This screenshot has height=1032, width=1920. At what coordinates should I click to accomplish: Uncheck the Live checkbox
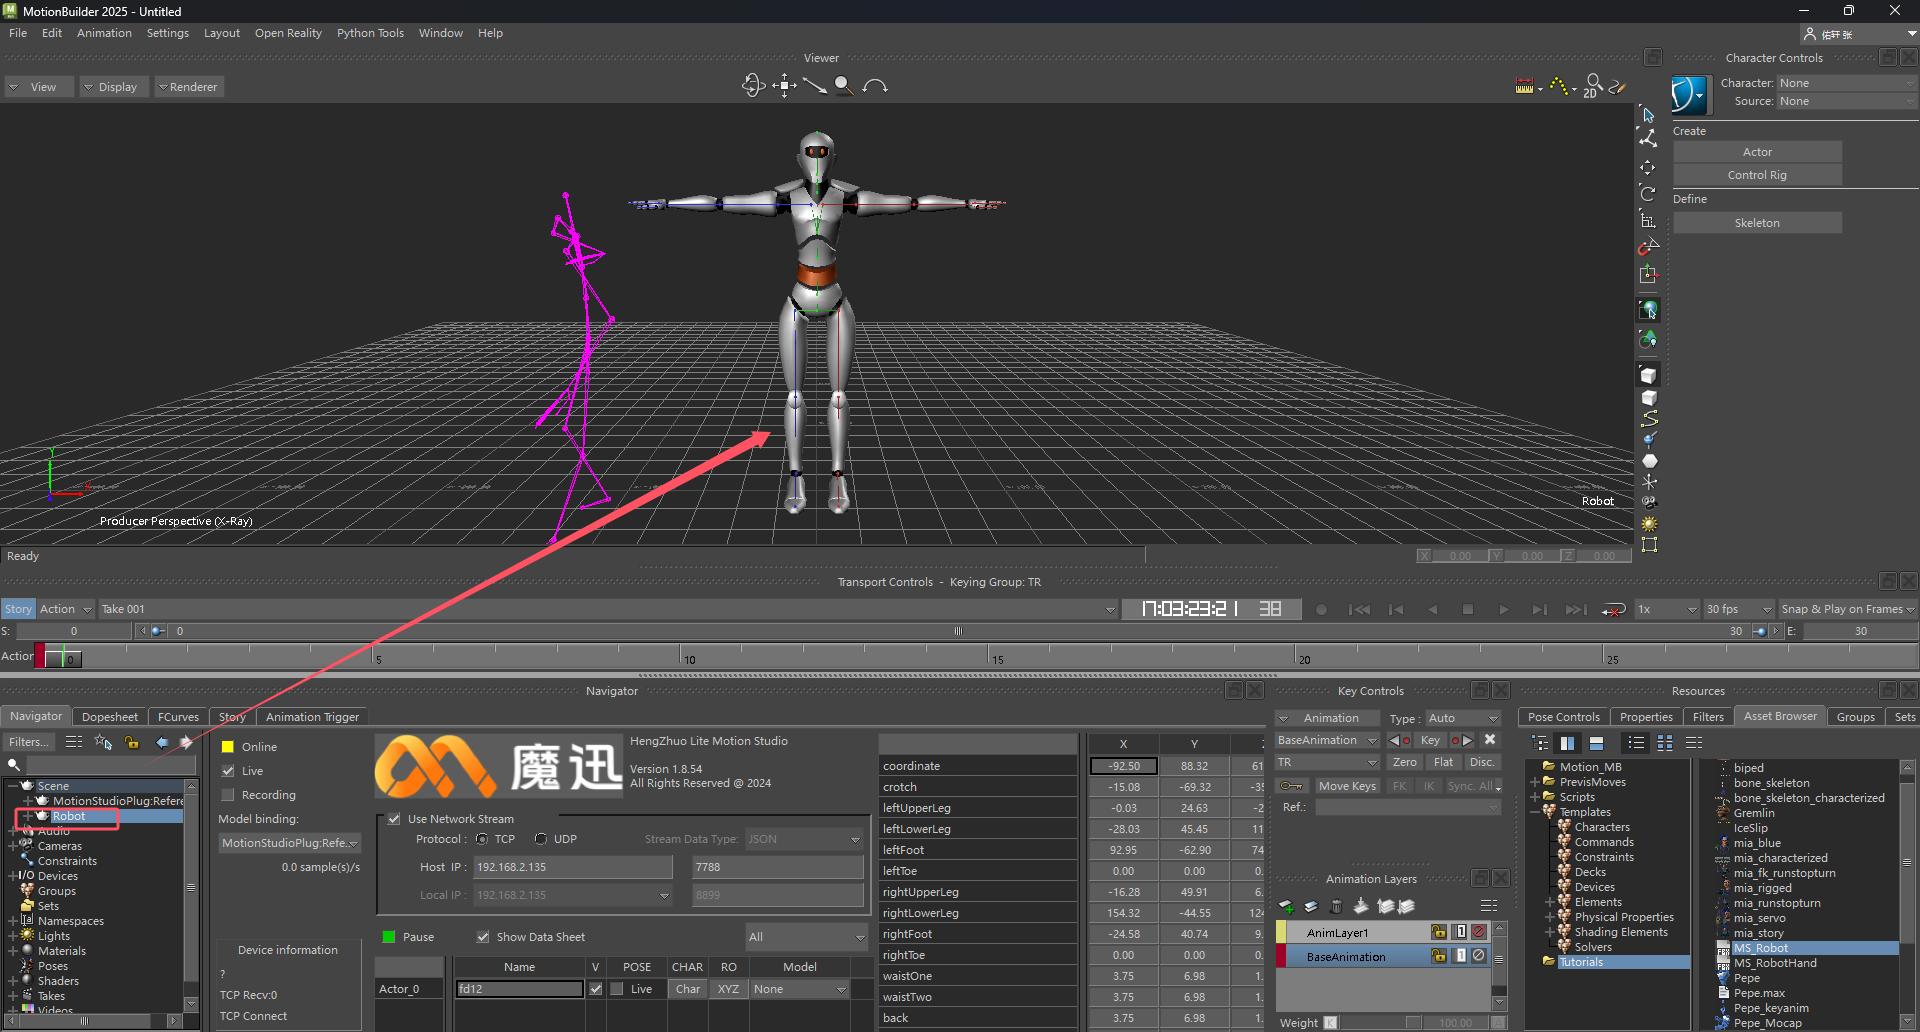[x=228, y=771]
